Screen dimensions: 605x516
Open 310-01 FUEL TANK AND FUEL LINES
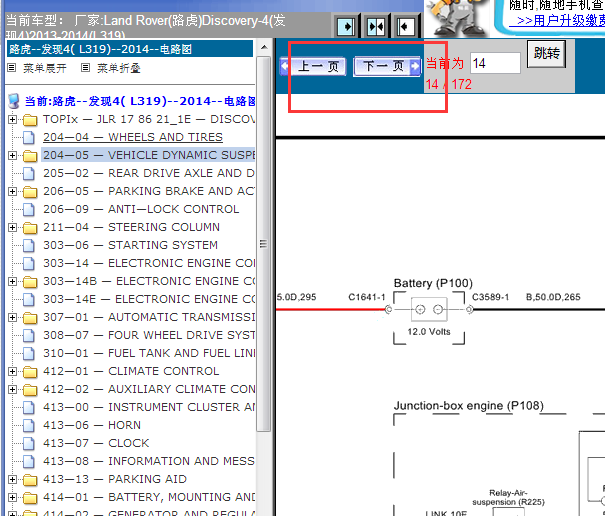click(x=149, y=353)
